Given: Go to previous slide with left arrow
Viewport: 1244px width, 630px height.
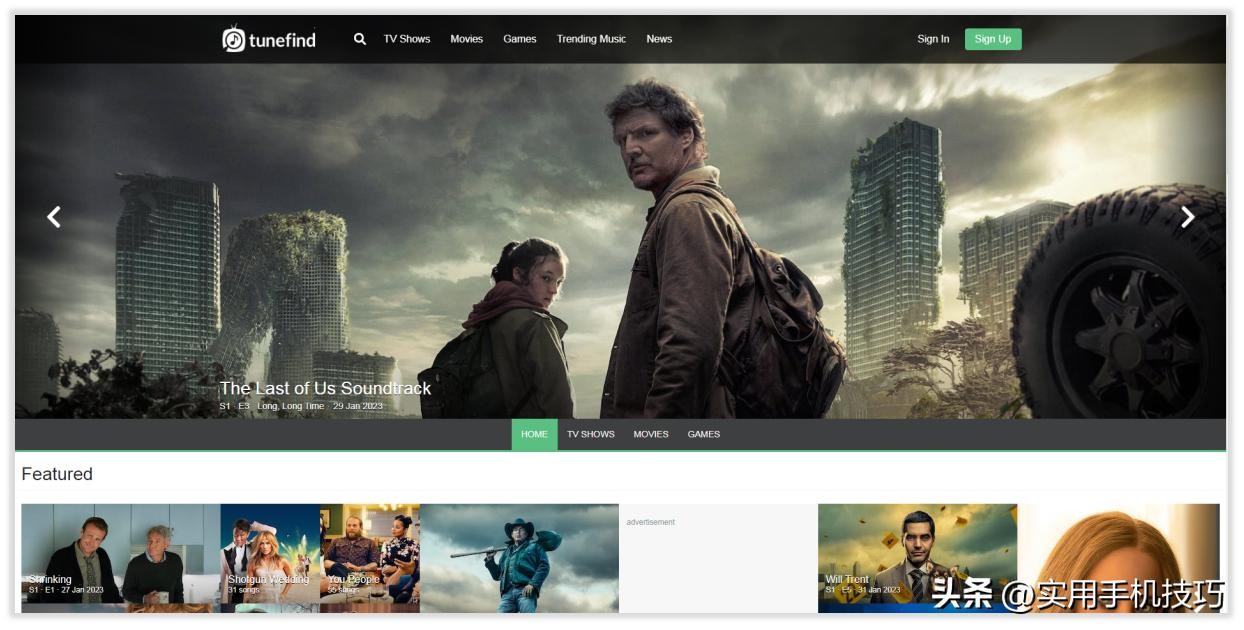Looking at the screenshot, I should pos(54,217).
